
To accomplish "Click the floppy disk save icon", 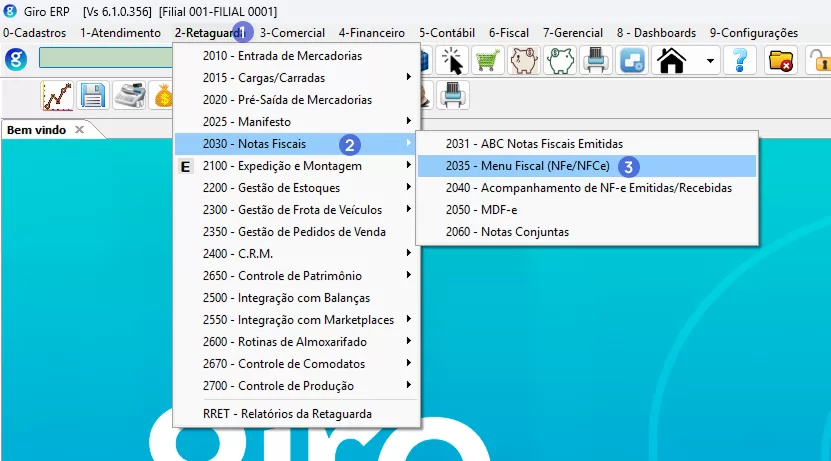I will click(93, 96).
